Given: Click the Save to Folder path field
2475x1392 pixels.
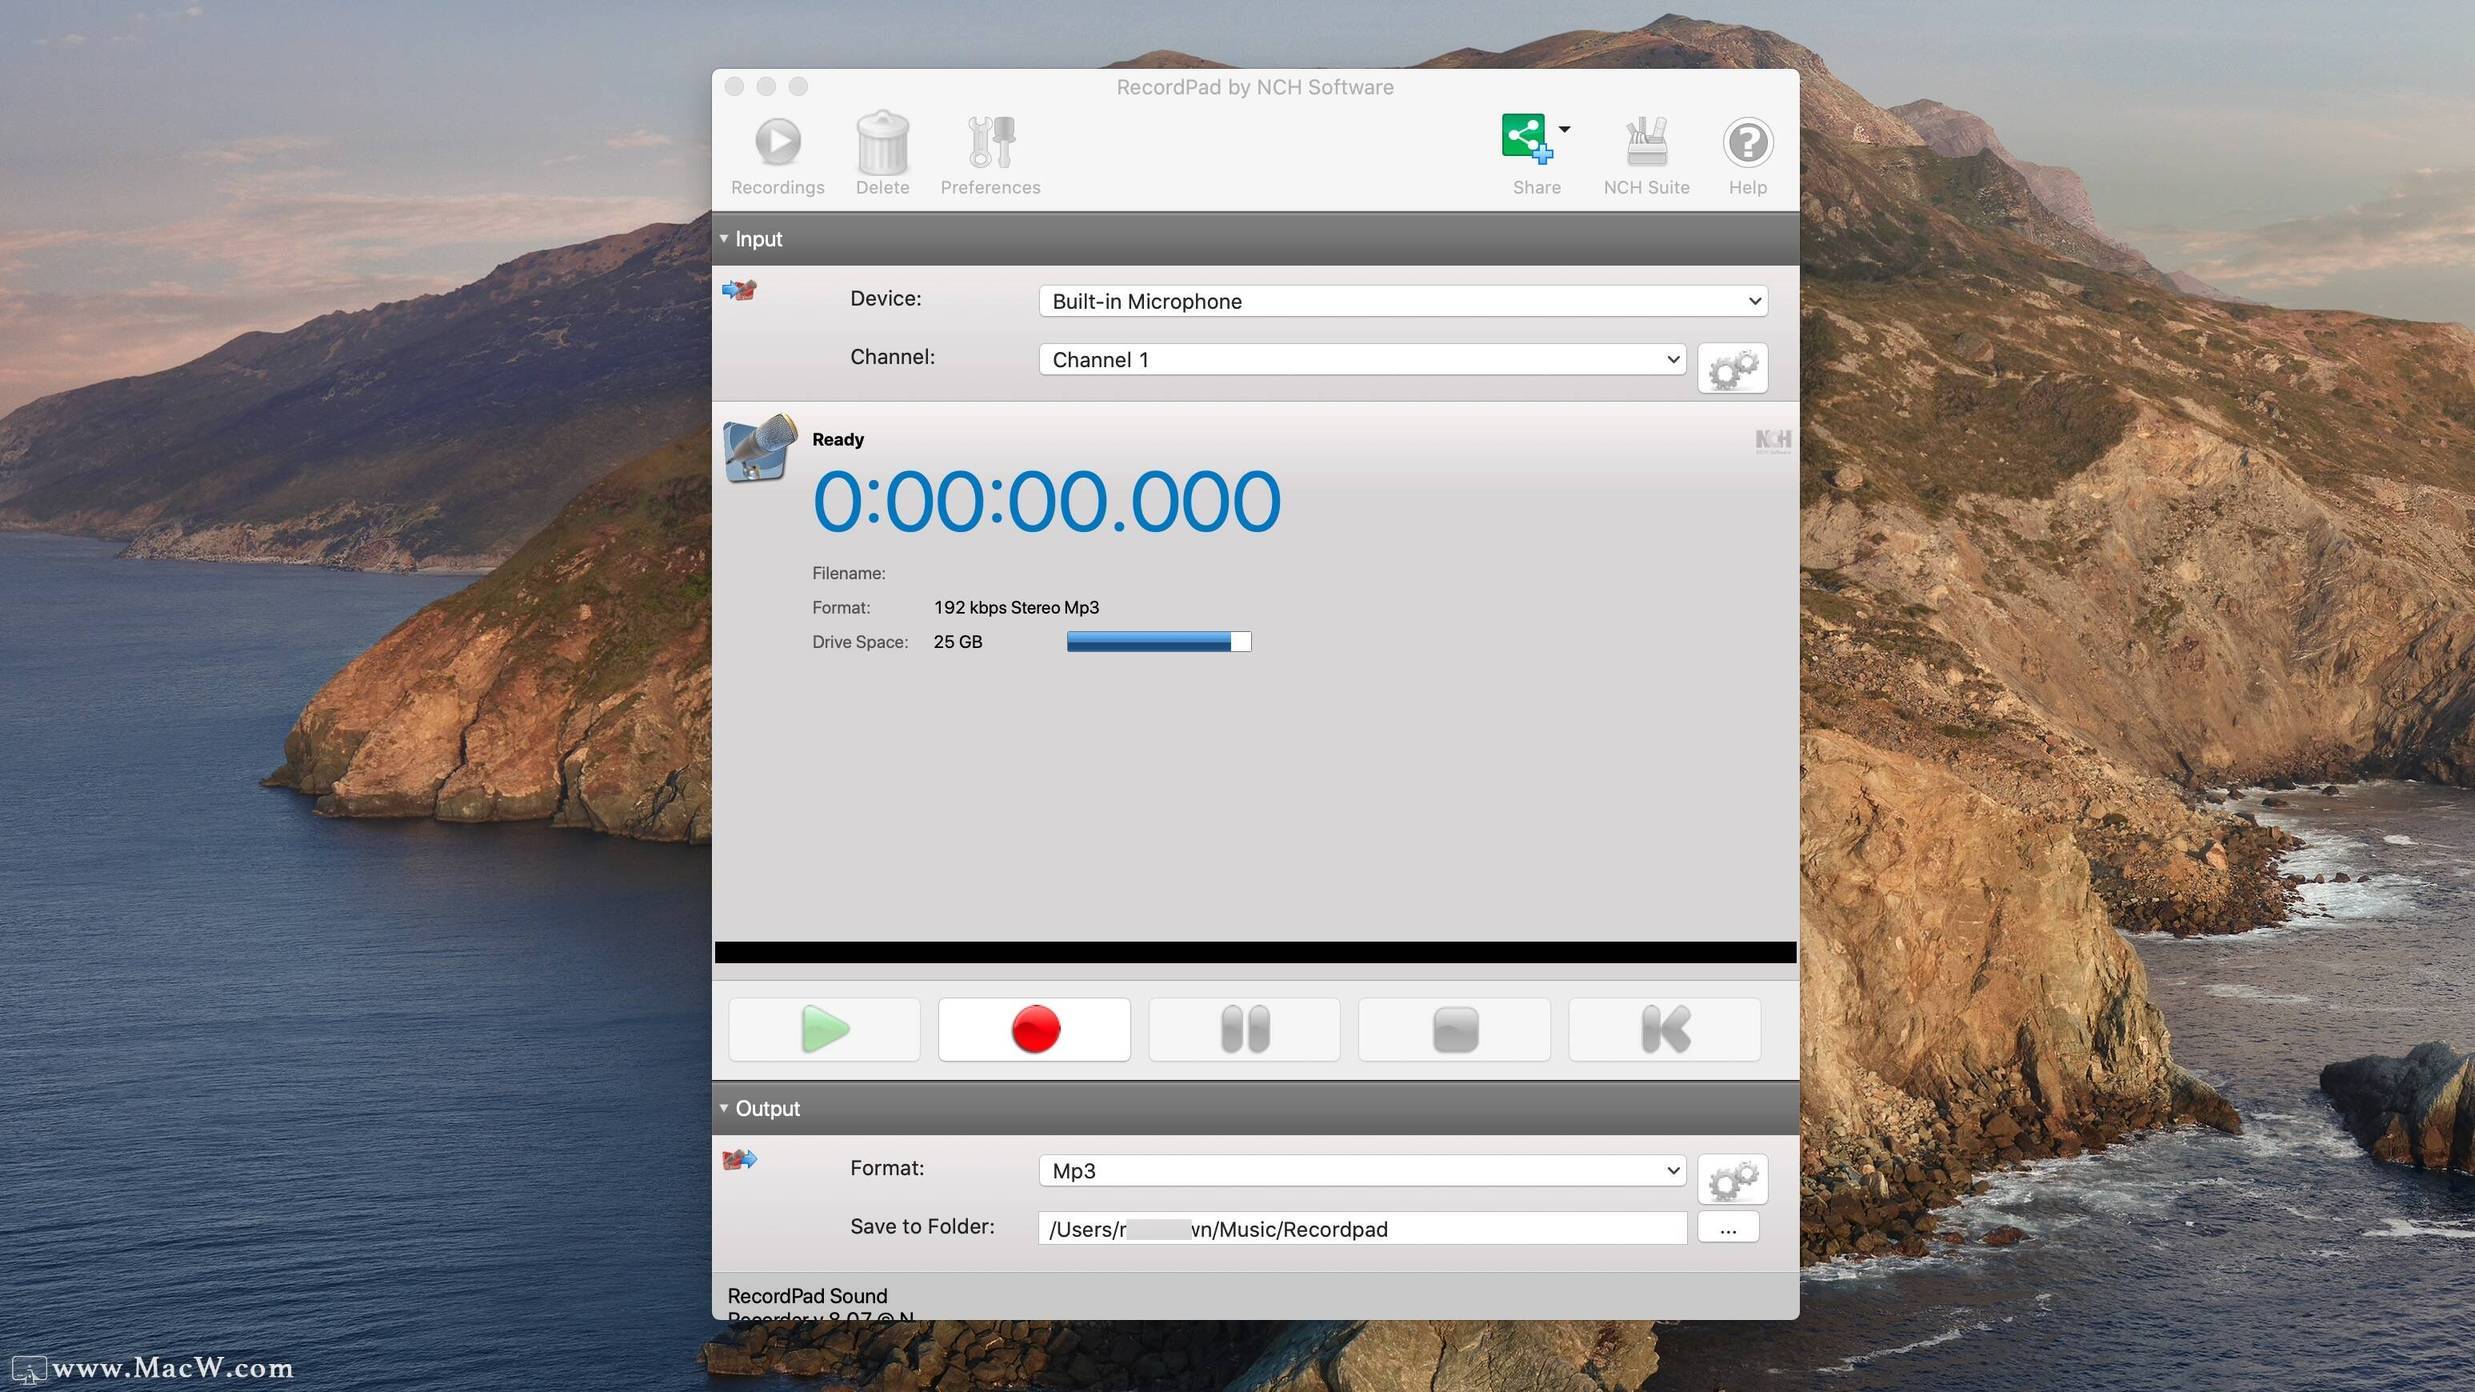Looking at the screenshot, I should coord(1362,1228).
